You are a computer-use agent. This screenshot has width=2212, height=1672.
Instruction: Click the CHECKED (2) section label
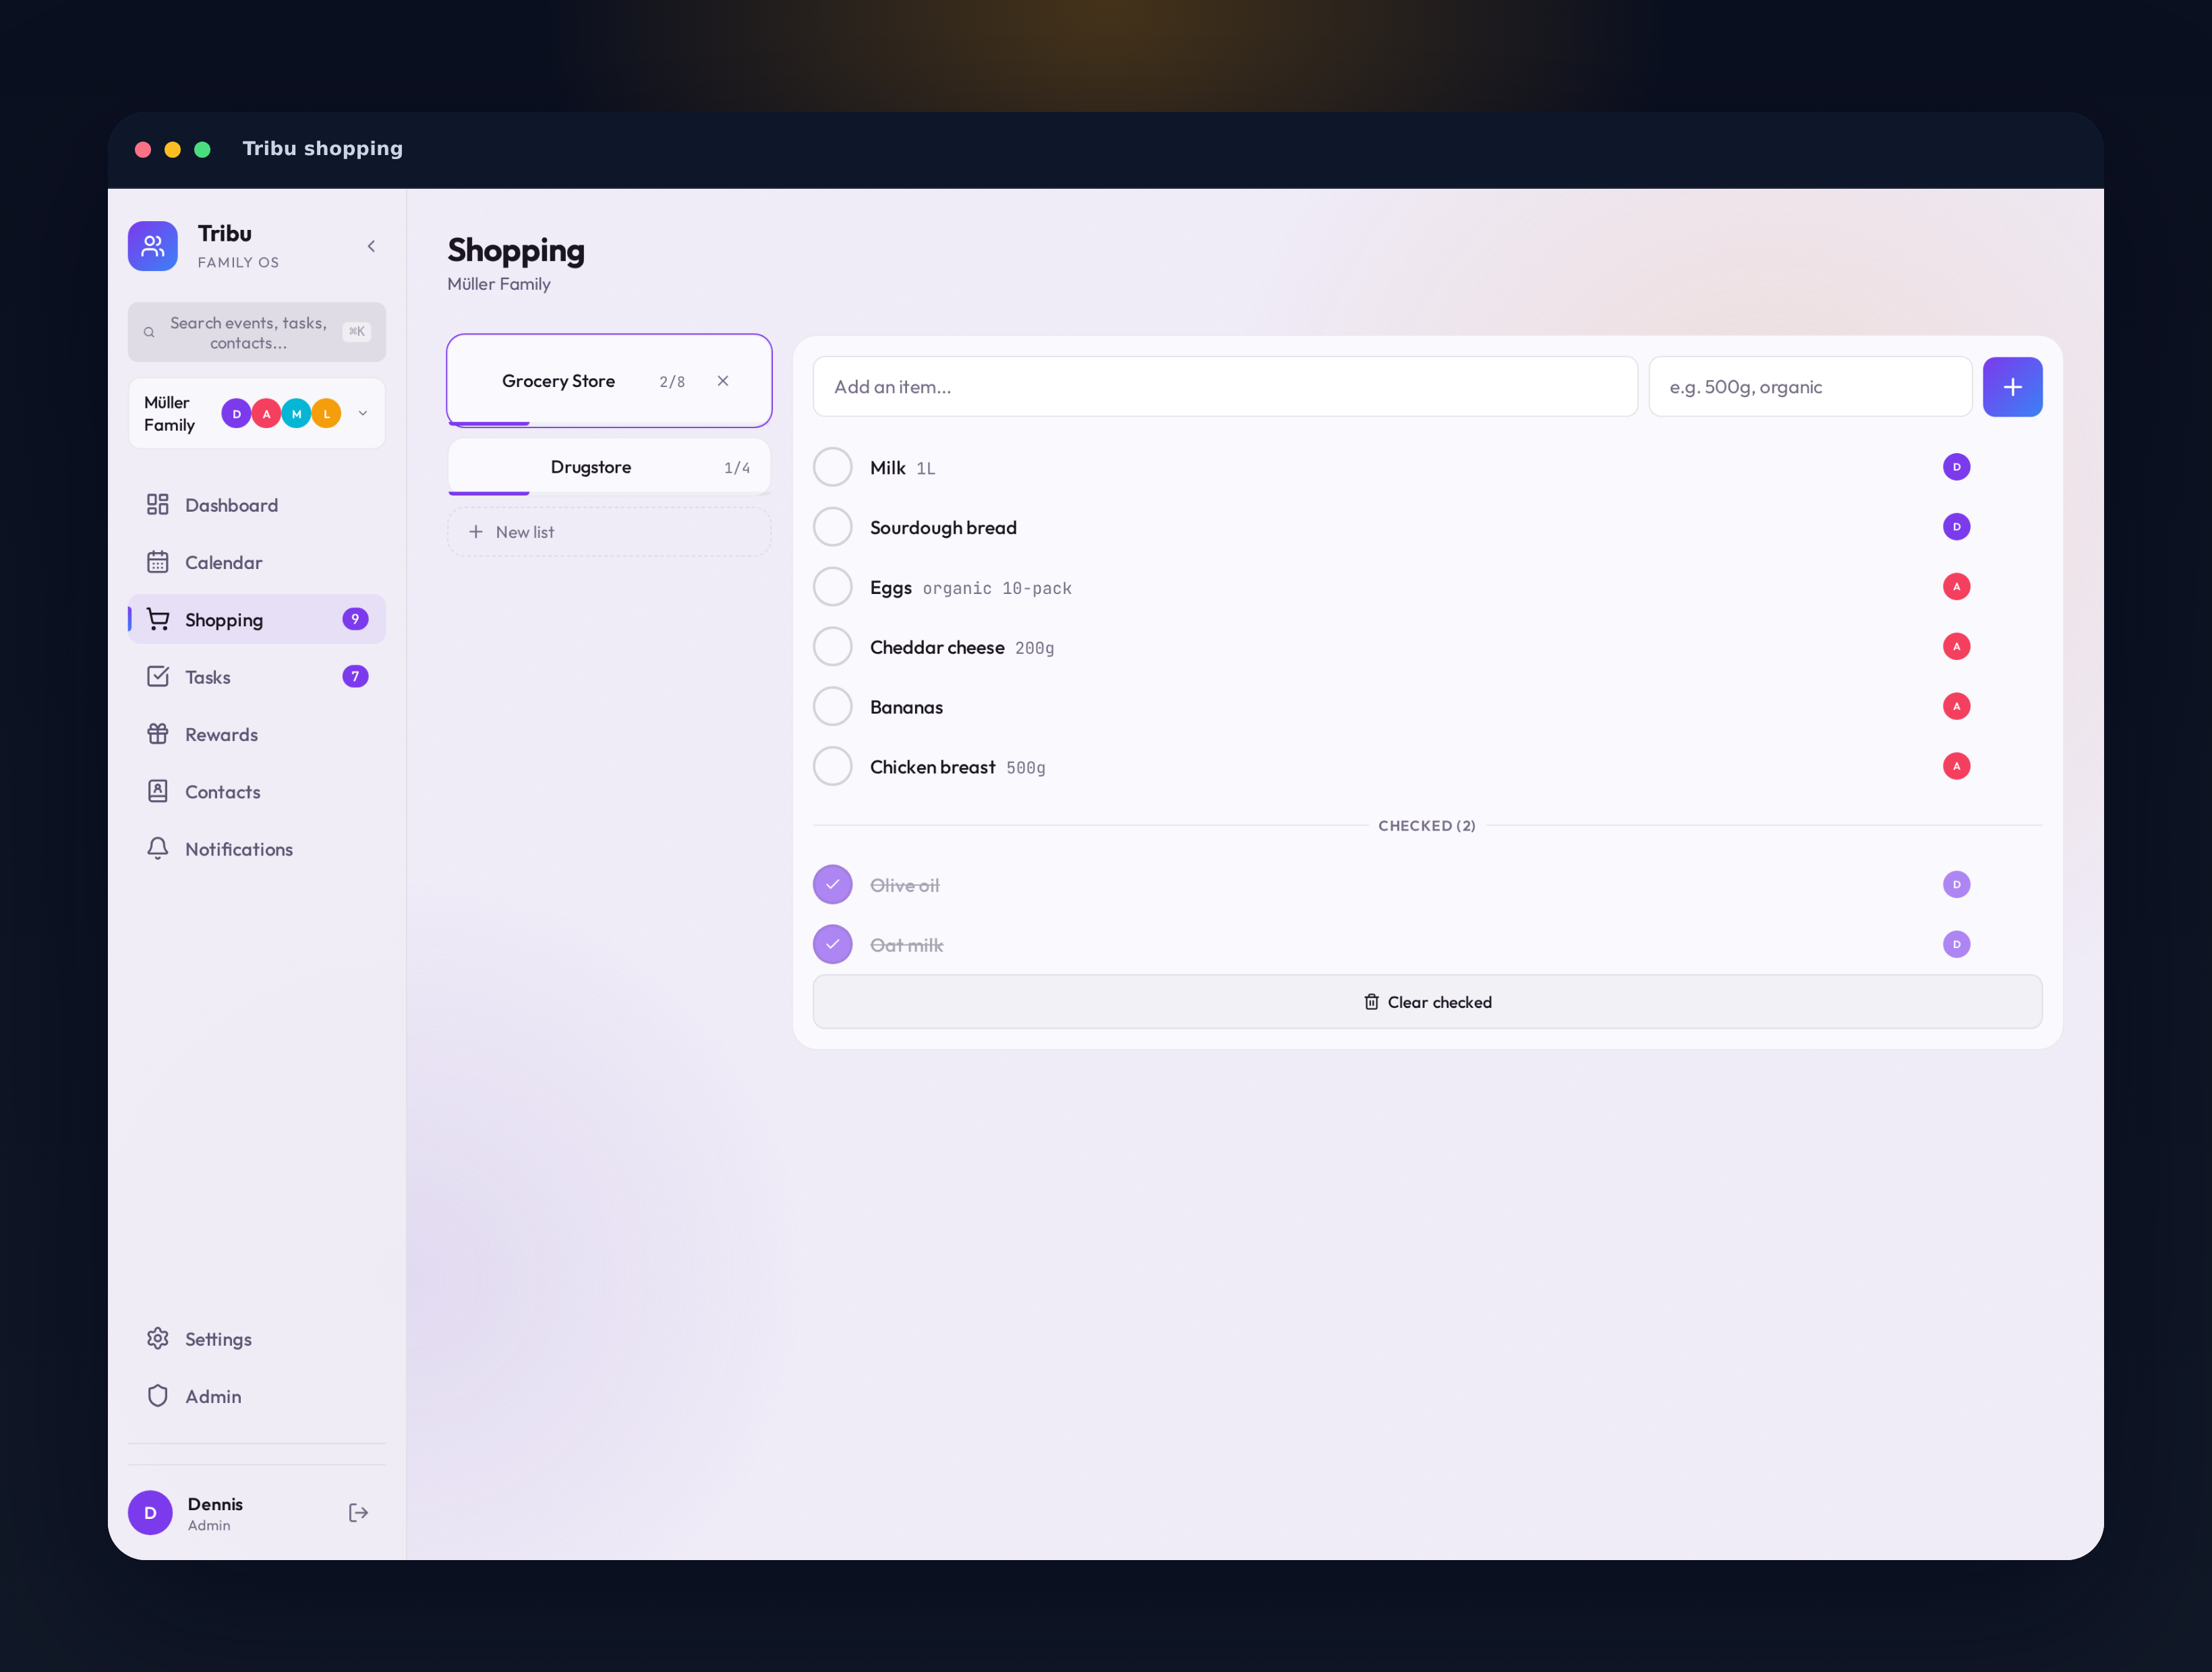point(1427,826)
